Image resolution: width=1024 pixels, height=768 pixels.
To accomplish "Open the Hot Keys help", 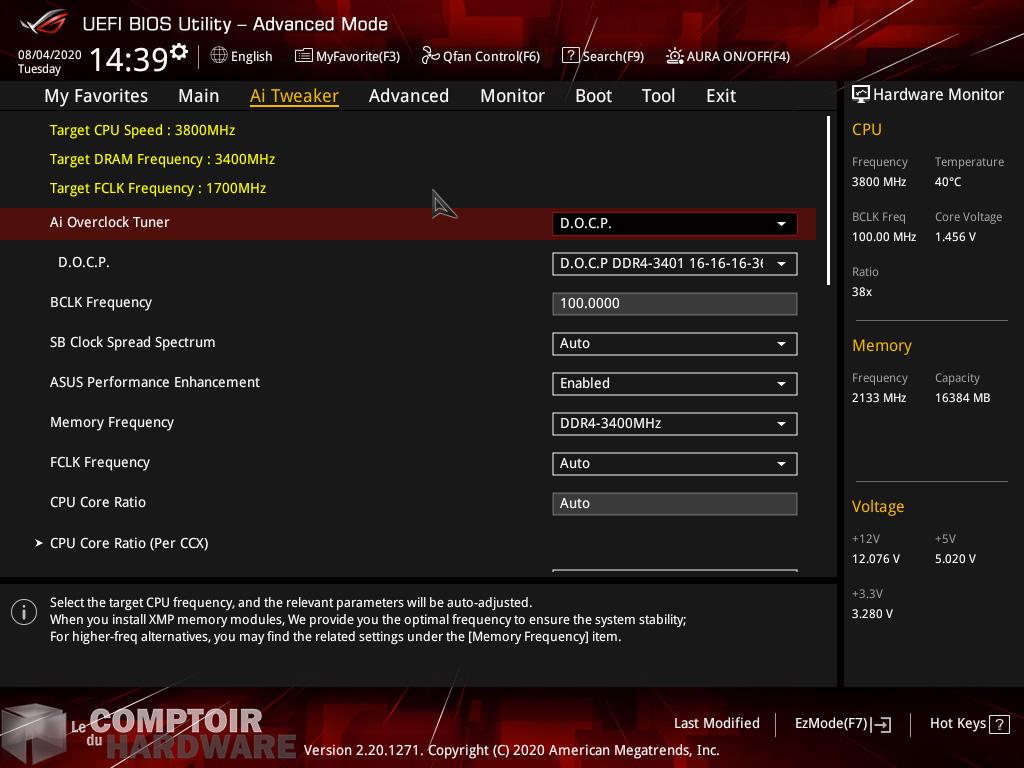I will tap(969, 724).
